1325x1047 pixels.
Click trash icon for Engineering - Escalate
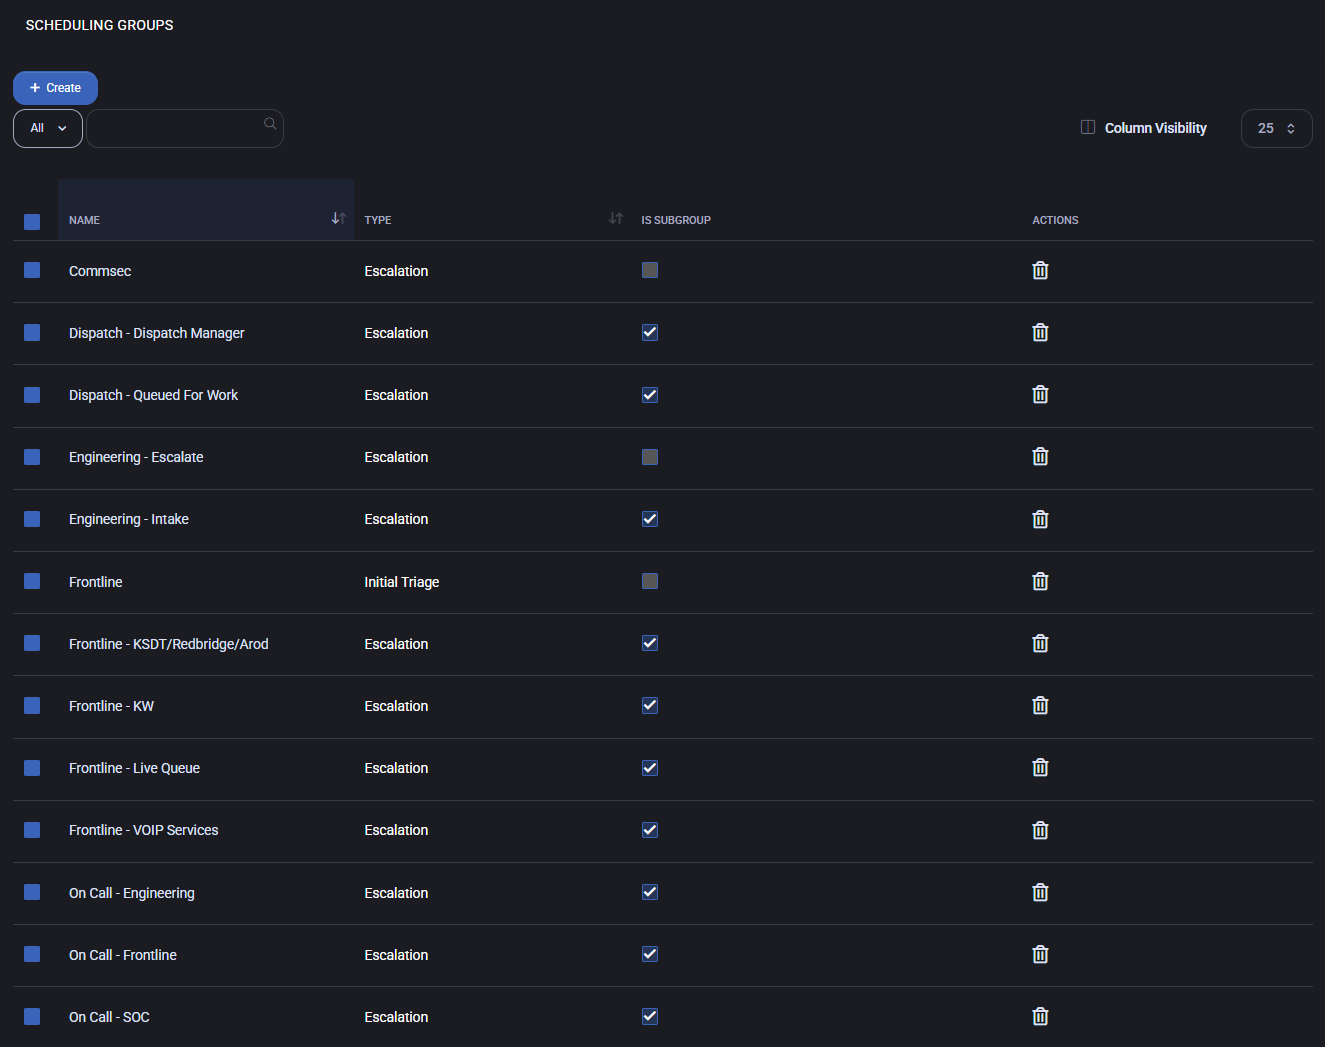pyautogui.click(x=1040, y=457)
